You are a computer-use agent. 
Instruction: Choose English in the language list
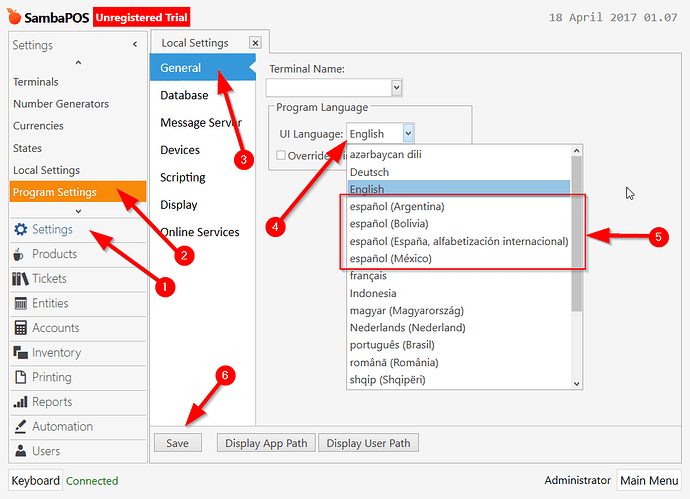[x=459, y=189]
